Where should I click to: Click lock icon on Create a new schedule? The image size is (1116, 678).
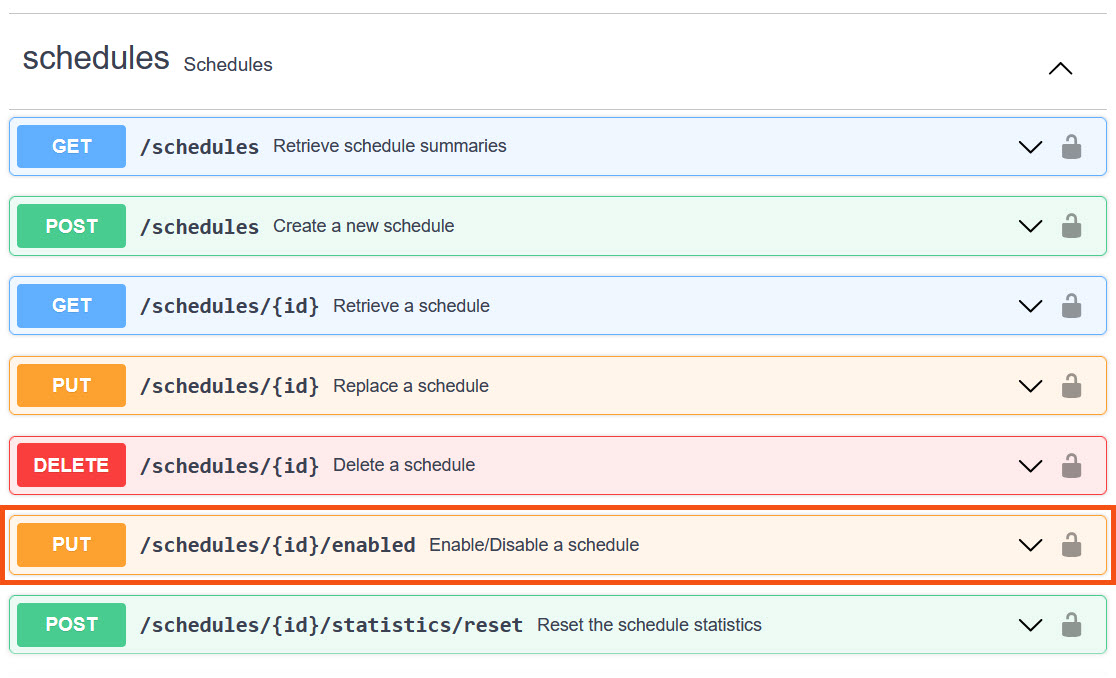coord(1071,226)
